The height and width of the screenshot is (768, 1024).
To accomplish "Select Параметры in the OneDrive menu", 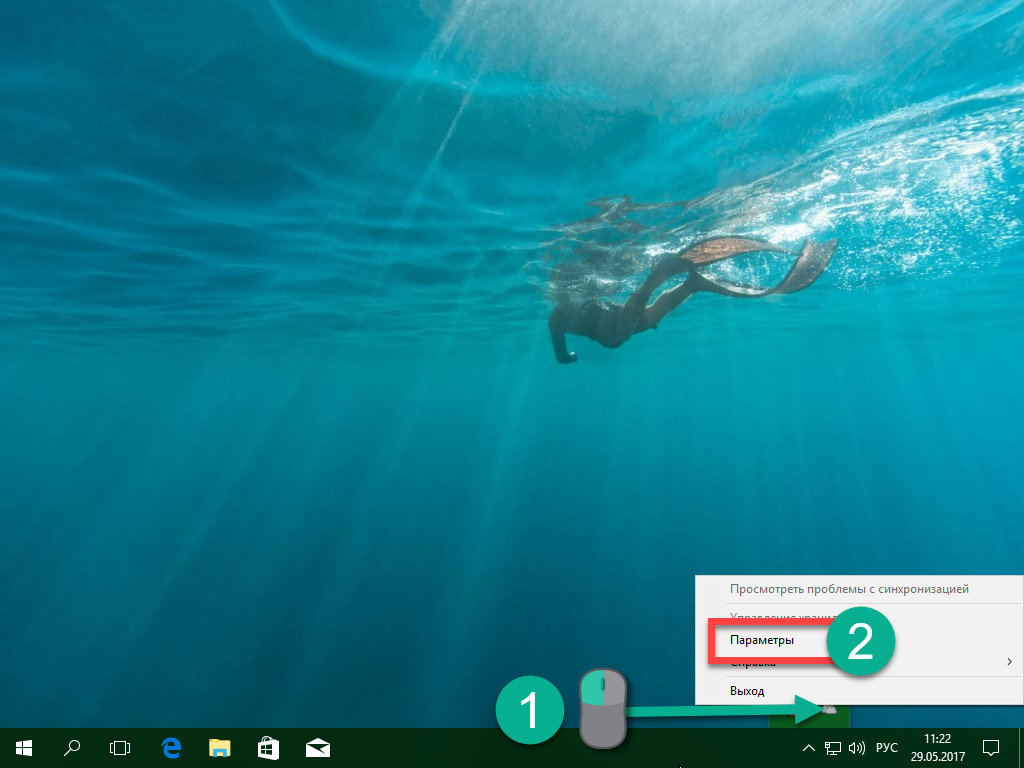I will coord(762,640).
